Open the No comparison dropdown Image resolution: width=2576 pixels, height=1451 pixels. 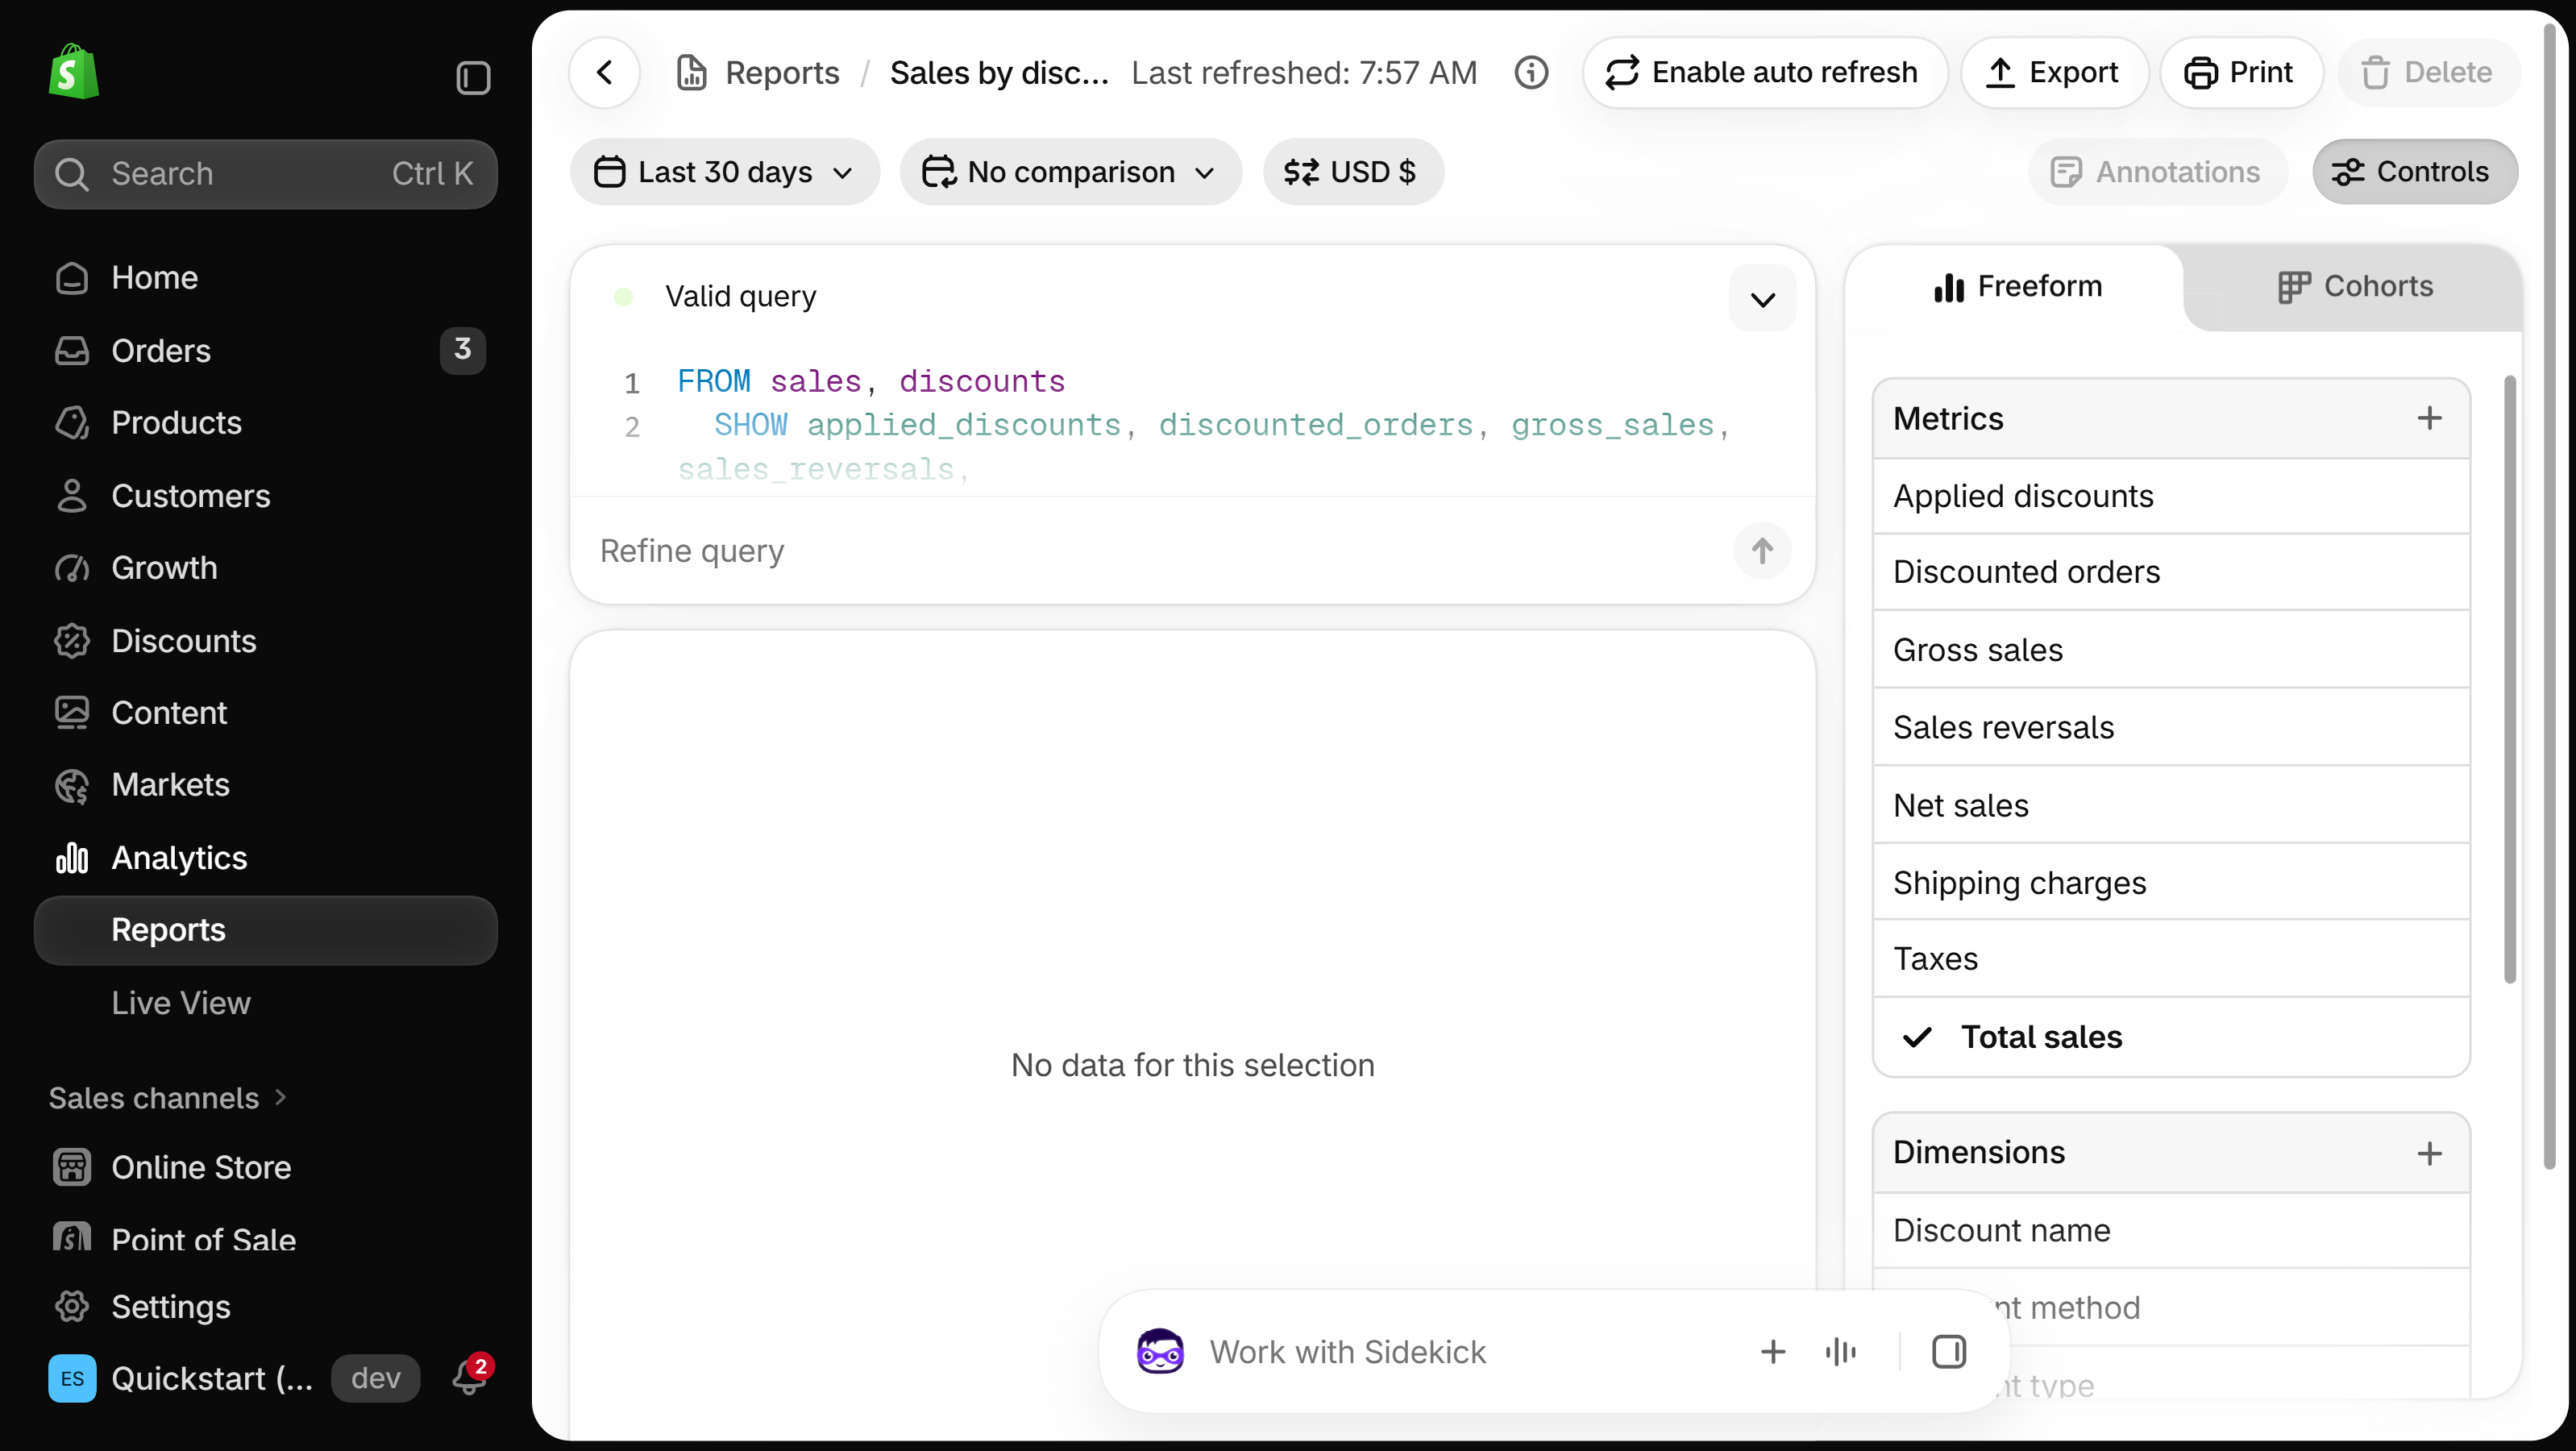pos(1070,172)
